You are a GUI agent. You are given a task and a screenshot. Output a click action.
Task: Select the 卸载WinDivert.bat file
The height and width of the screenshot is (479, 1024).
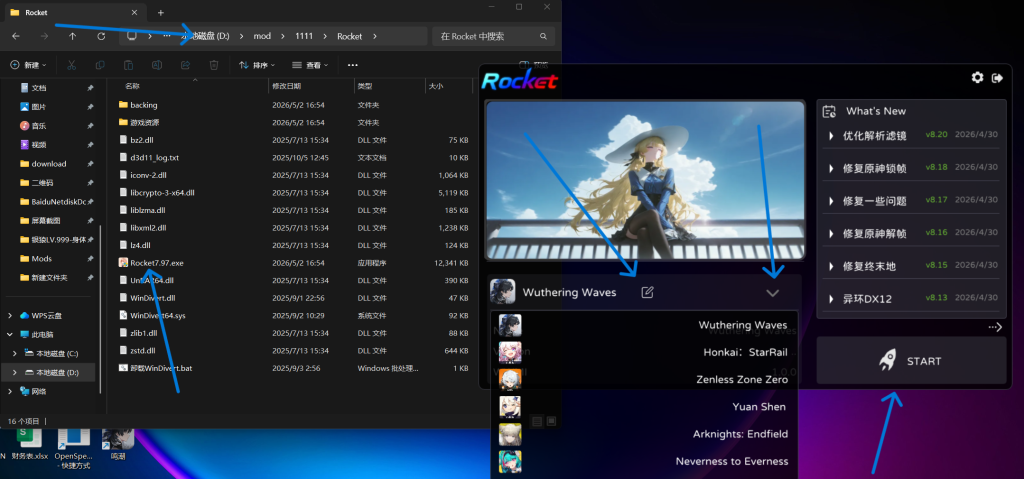[155, 368]
